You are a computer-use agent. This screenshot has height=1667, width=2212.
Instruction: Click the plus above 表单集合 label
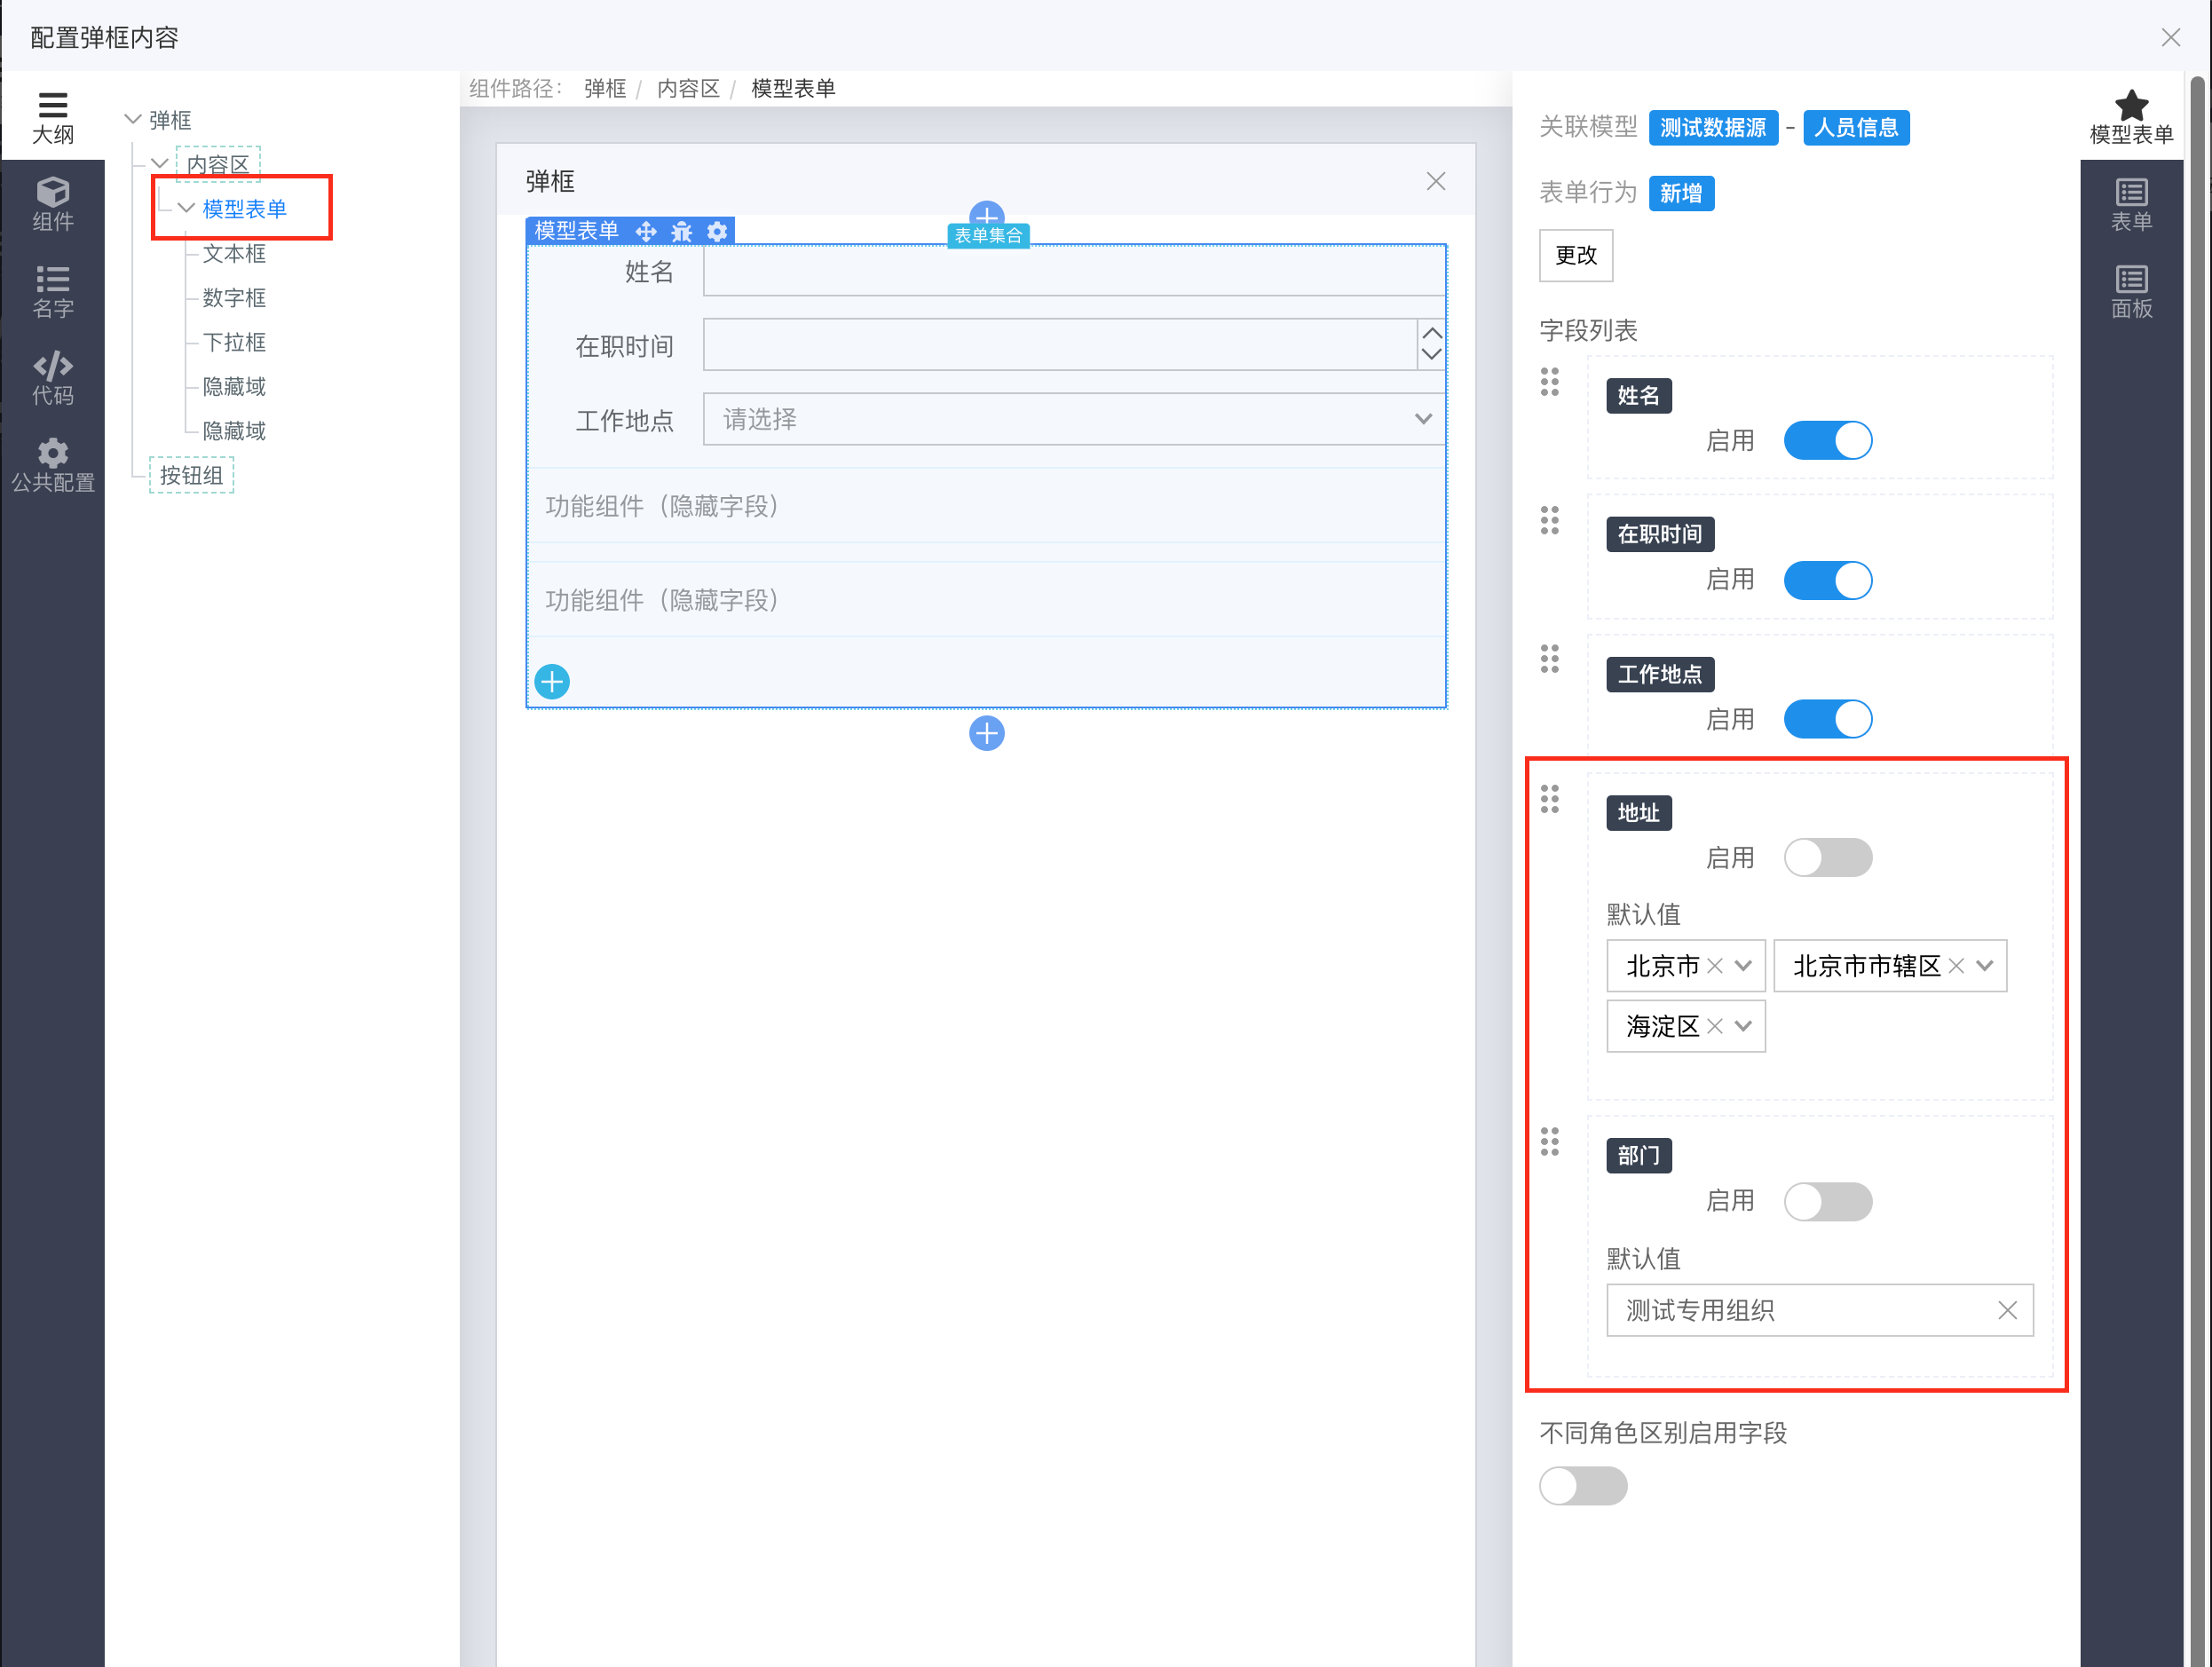[x=987, y=214]
